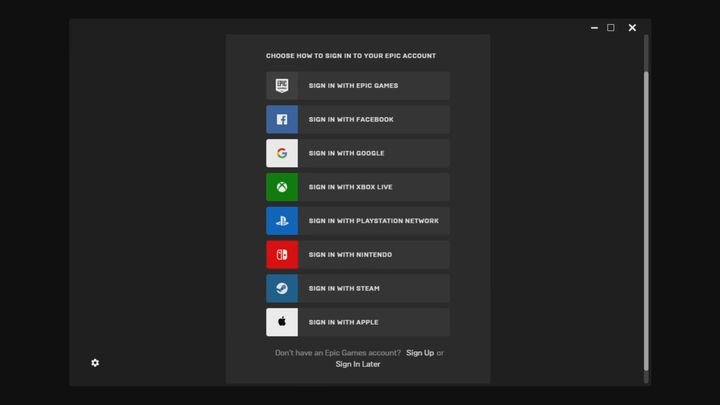Screen dimensions: 720x405
Task: Choose Sign in with Epic Games
Action: click(x=358, y=85)
